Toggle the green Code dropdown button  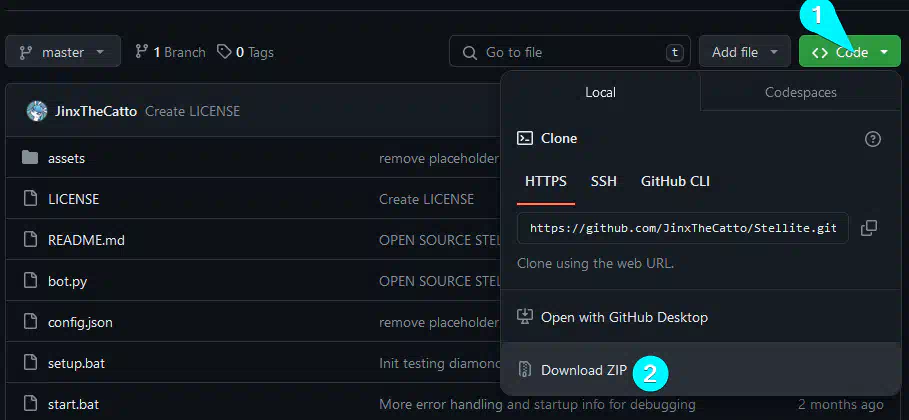click(849, 52)
